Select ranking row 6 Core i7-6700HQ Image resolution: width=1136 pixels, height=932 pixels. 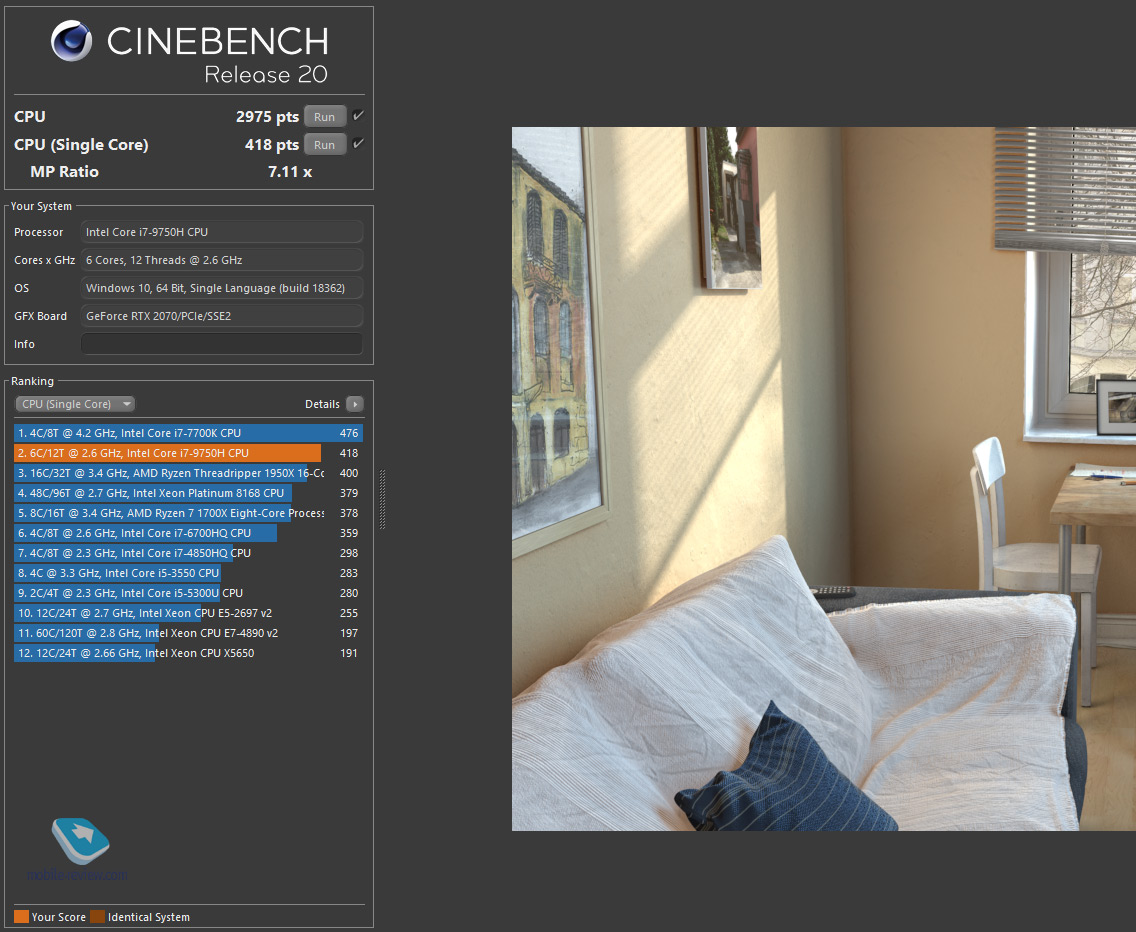tap(188, 533)
